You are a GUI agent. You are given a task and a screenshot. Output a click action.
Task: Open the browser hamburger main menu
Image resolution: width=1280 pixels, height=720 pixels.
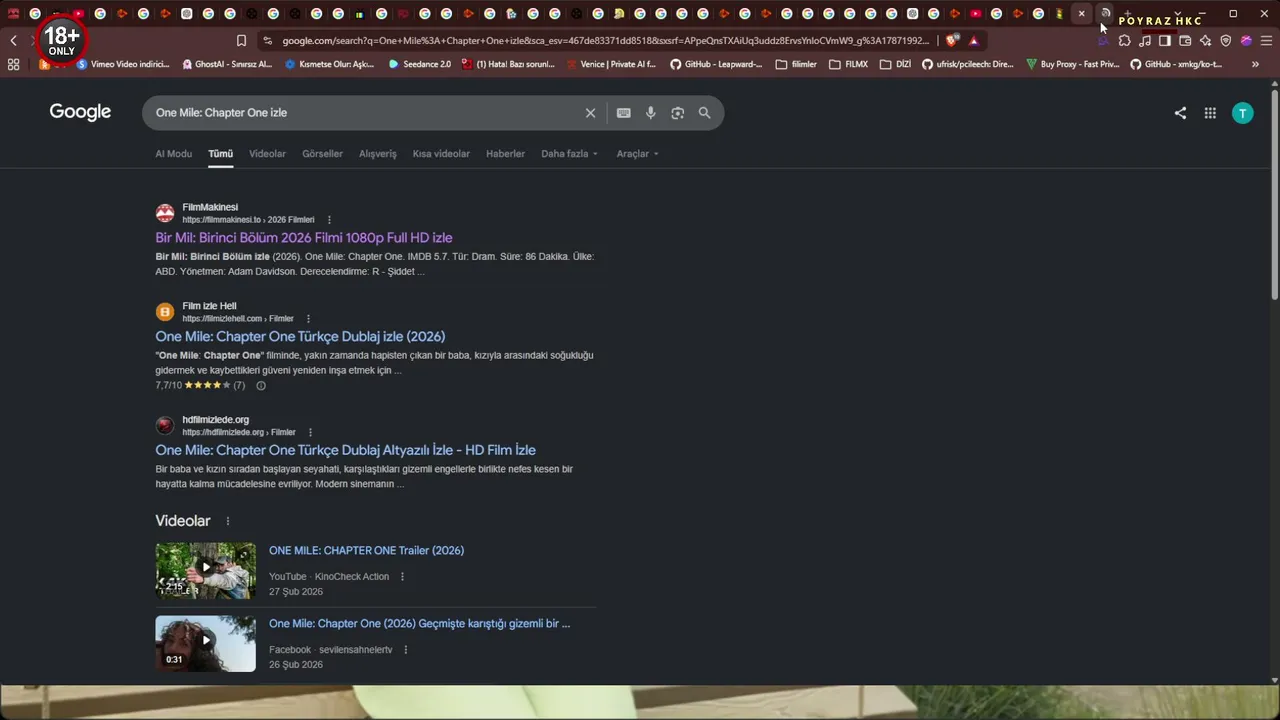coord(1266,41)
